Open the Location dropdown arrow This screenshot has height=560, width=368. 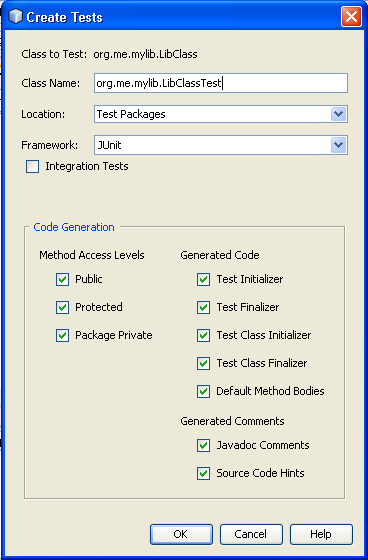338,114
